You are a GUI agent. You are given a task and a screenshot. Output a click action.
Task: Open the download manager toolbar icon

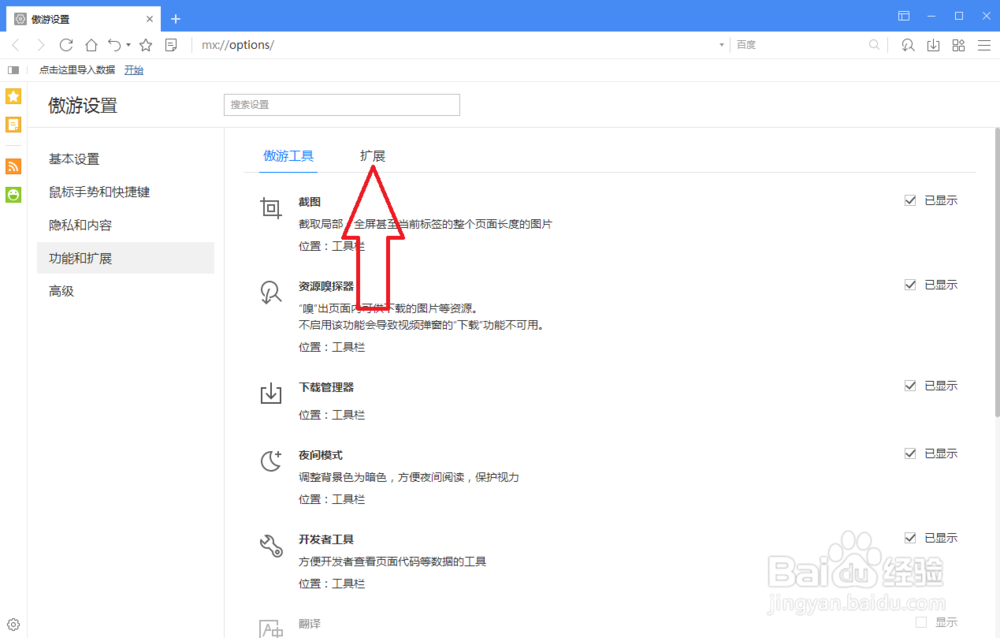(x=933, y=45)
